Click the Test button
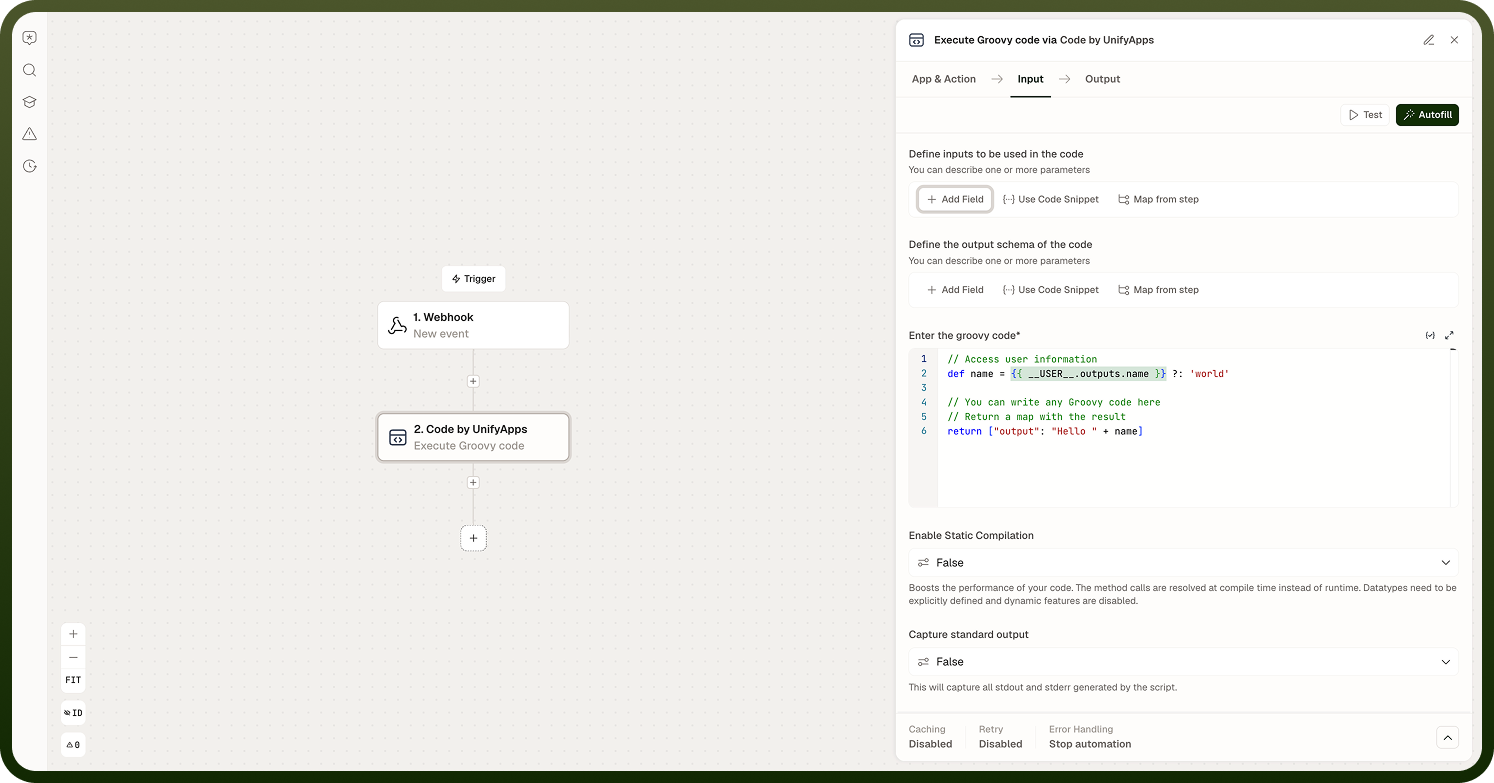The image size is (1494, 783). tap(1365, 115)
